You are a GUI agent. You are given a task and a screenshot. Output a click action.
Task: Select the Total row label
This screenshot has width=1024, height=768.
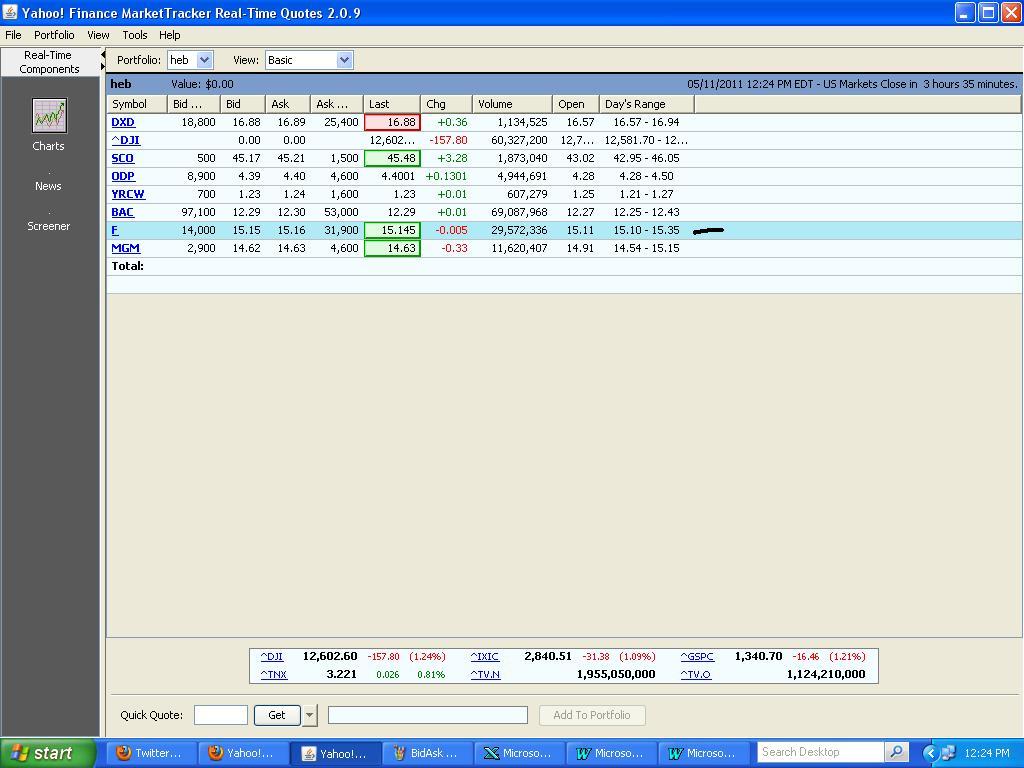pos(127,266)
